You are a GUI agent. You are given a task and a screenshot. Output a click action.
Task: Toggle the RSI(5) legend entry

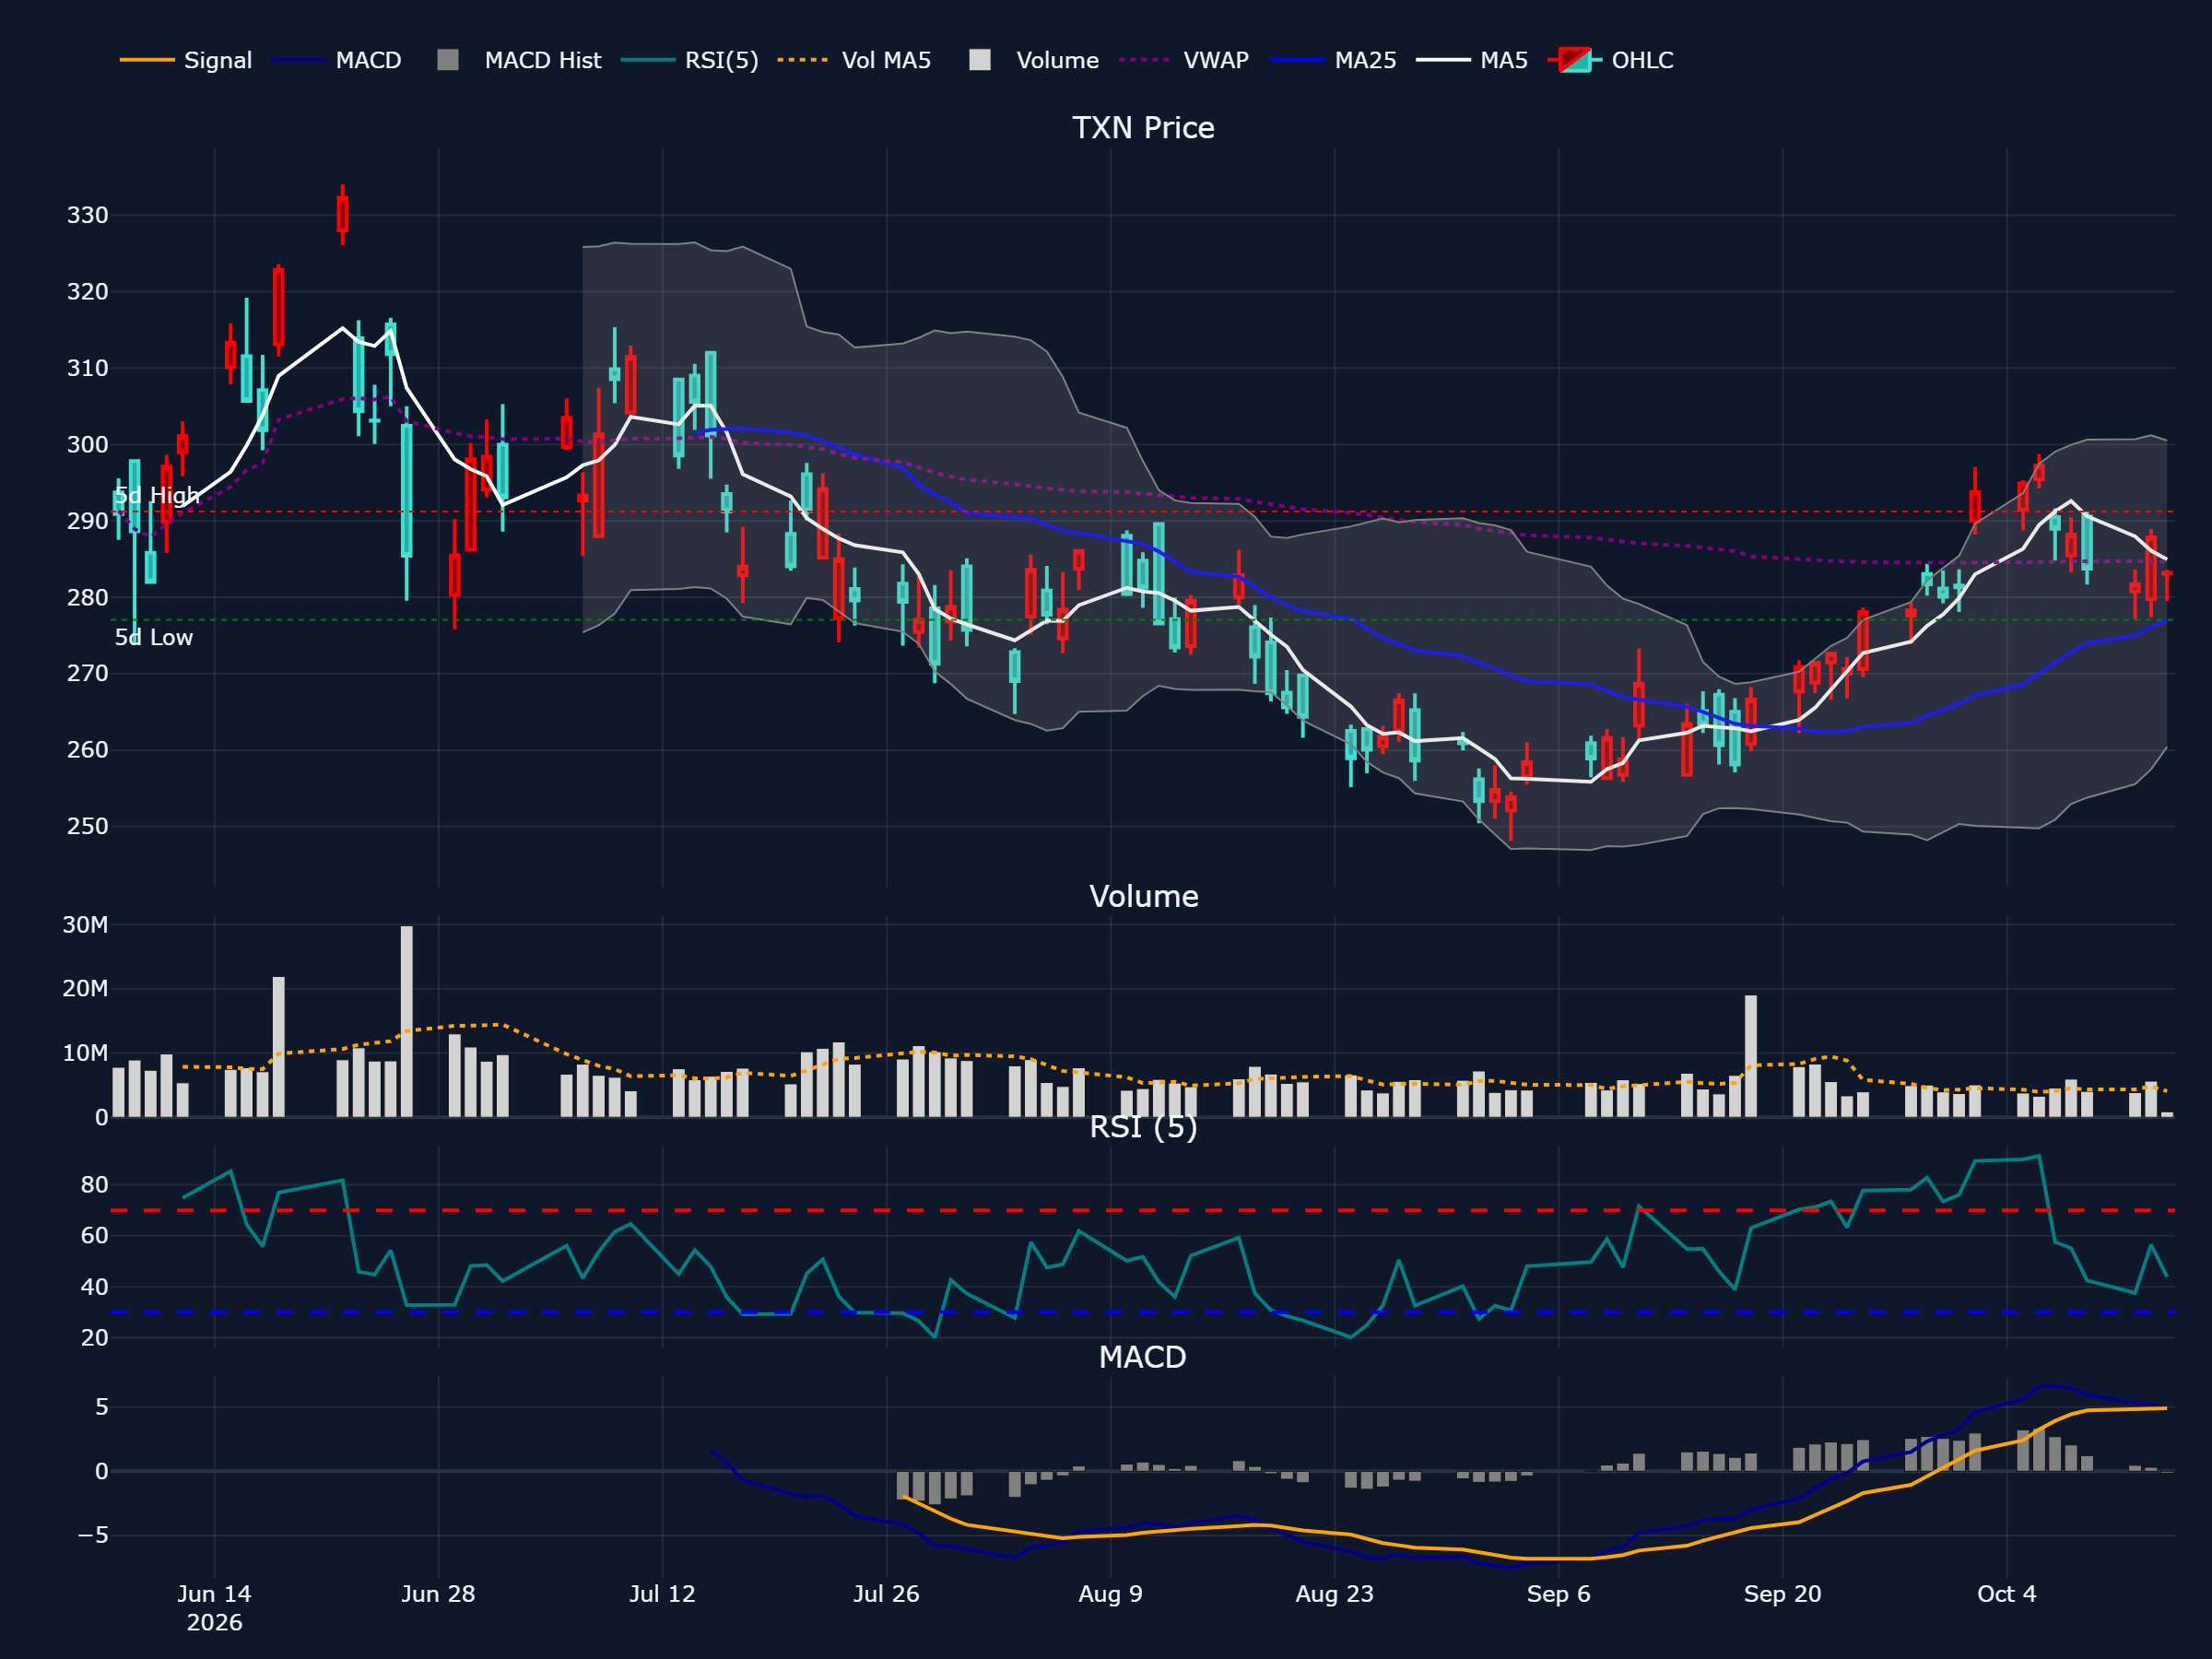point(689,60)
